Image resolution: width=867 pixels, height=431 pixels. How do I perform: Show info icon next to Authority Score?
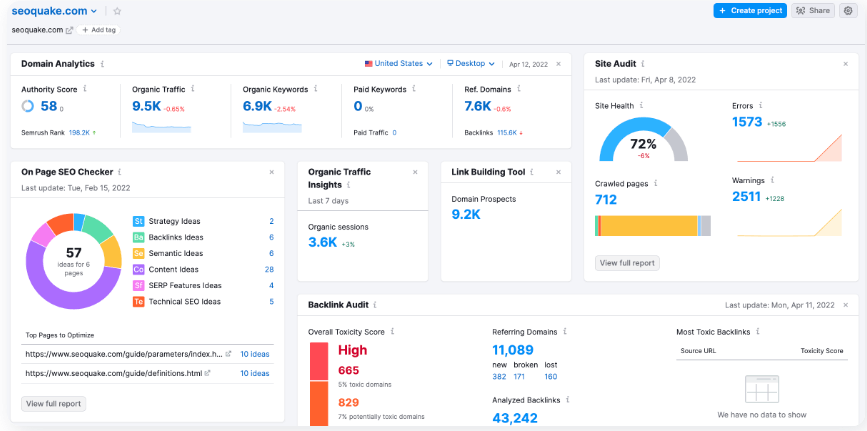[85, 89]
